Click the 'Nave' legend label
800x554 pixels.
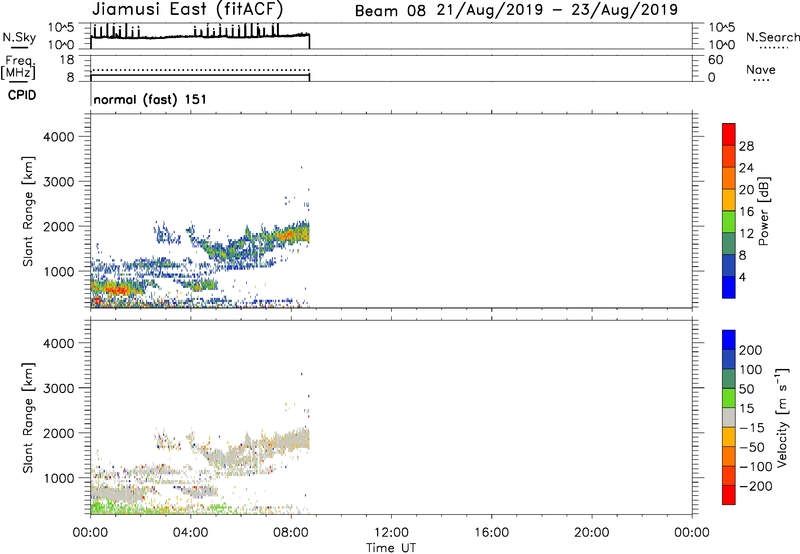(761, 70)
